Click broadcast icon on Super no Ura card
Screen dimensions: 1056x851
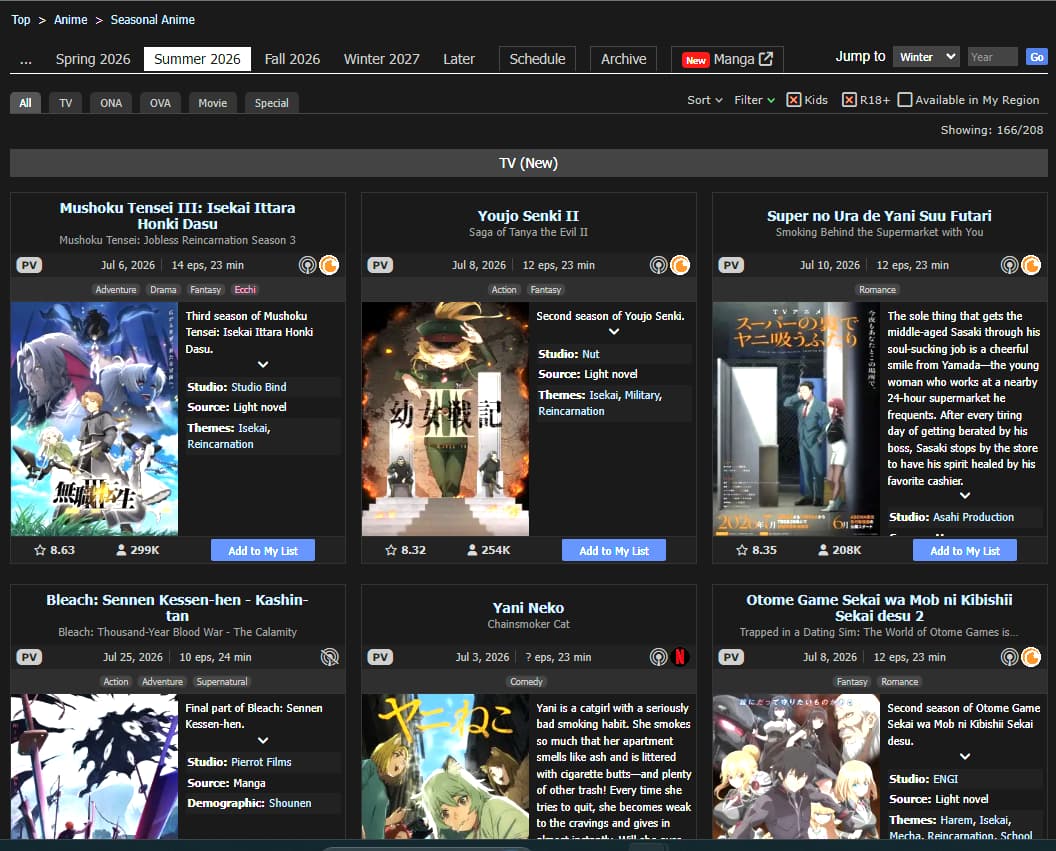[x=1009, y=265]
